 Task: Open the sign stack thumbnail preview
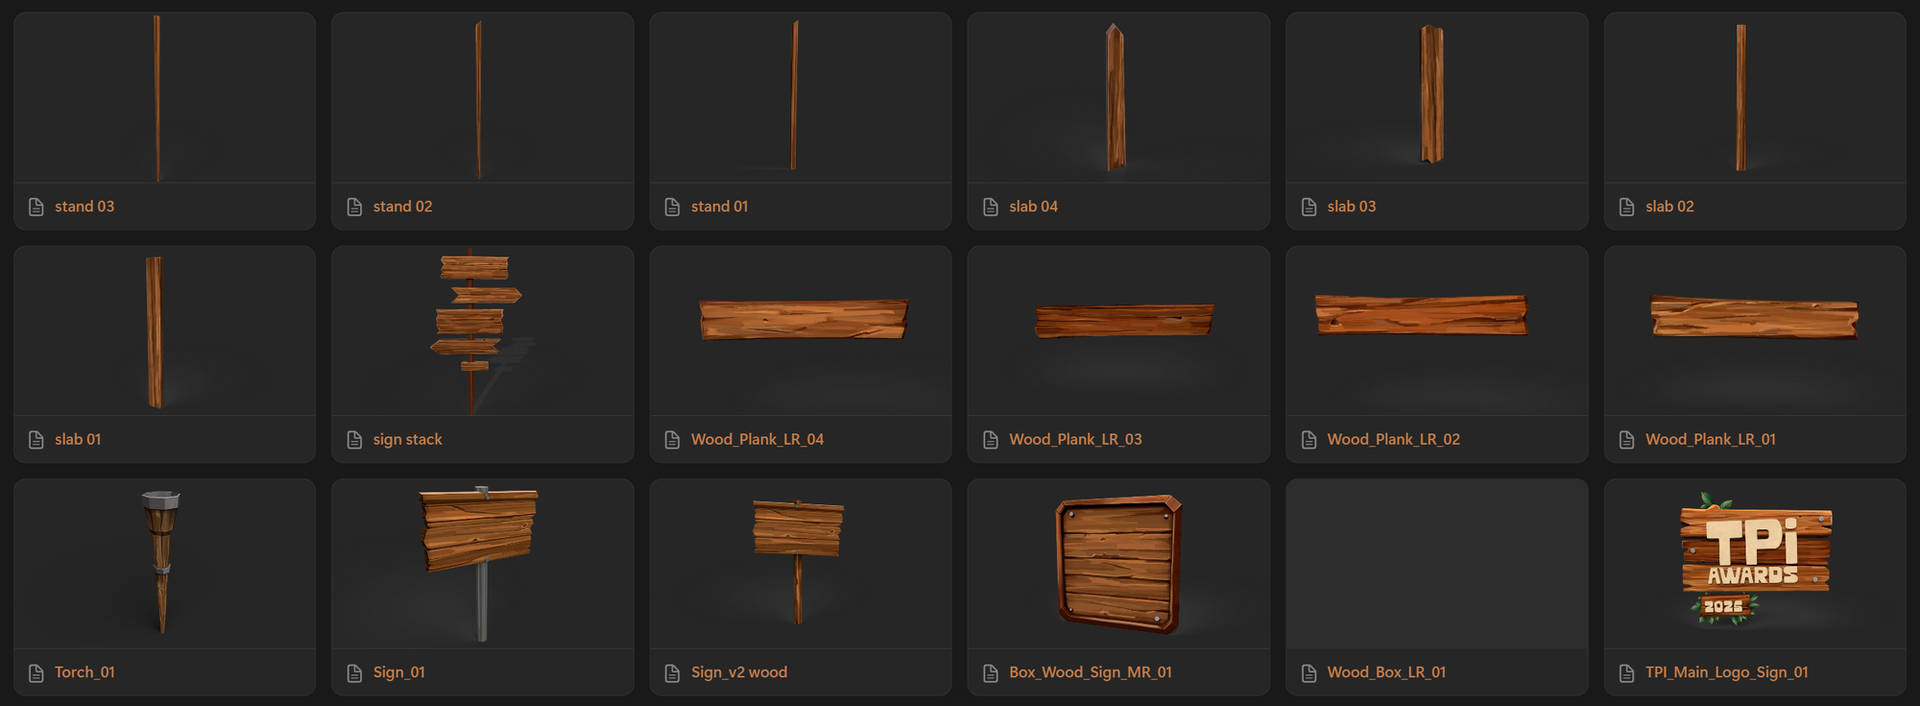click(x=482, y=331)
